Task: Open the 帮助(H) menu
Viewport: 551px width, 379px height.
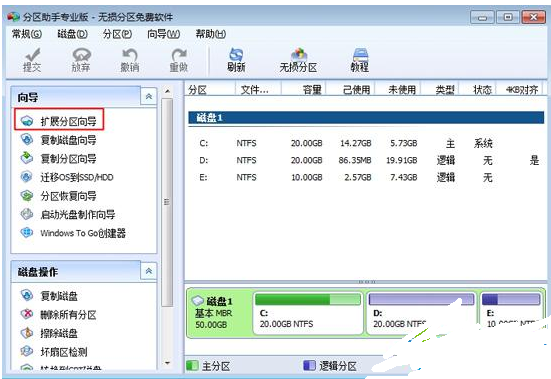Action: click(210, 34)
